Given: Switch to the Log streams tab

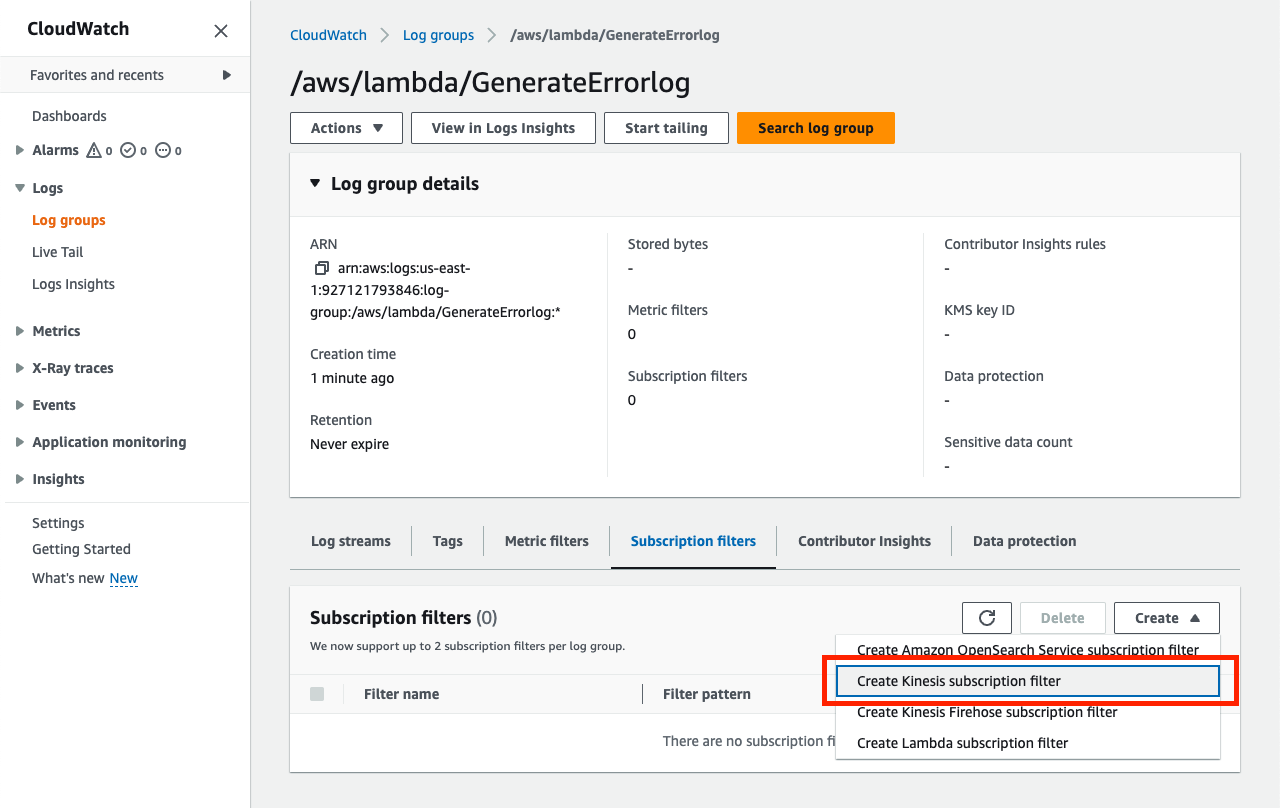Looking at the screenshot, I should pyautogui.click(x=351, y=541).
